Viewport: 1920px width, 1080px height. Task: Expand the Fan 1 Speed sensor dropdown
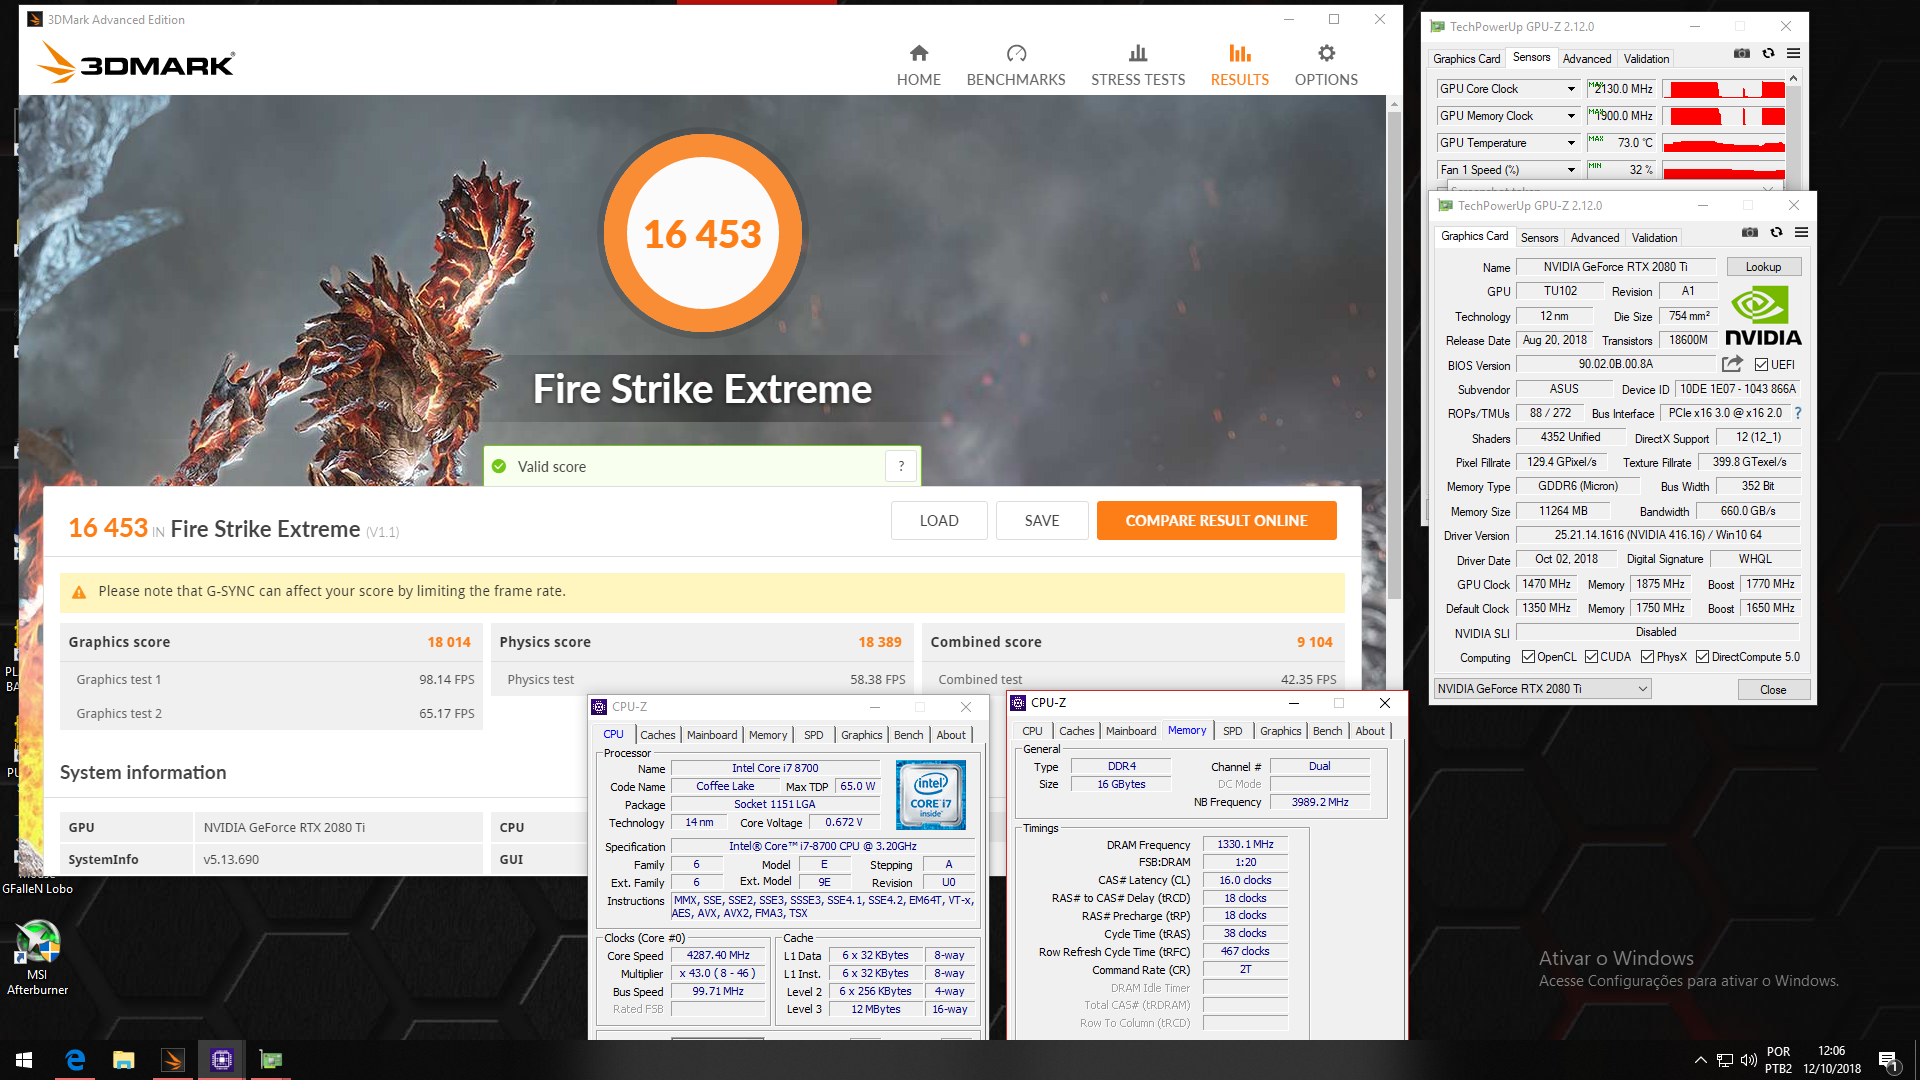point(1571,170)
